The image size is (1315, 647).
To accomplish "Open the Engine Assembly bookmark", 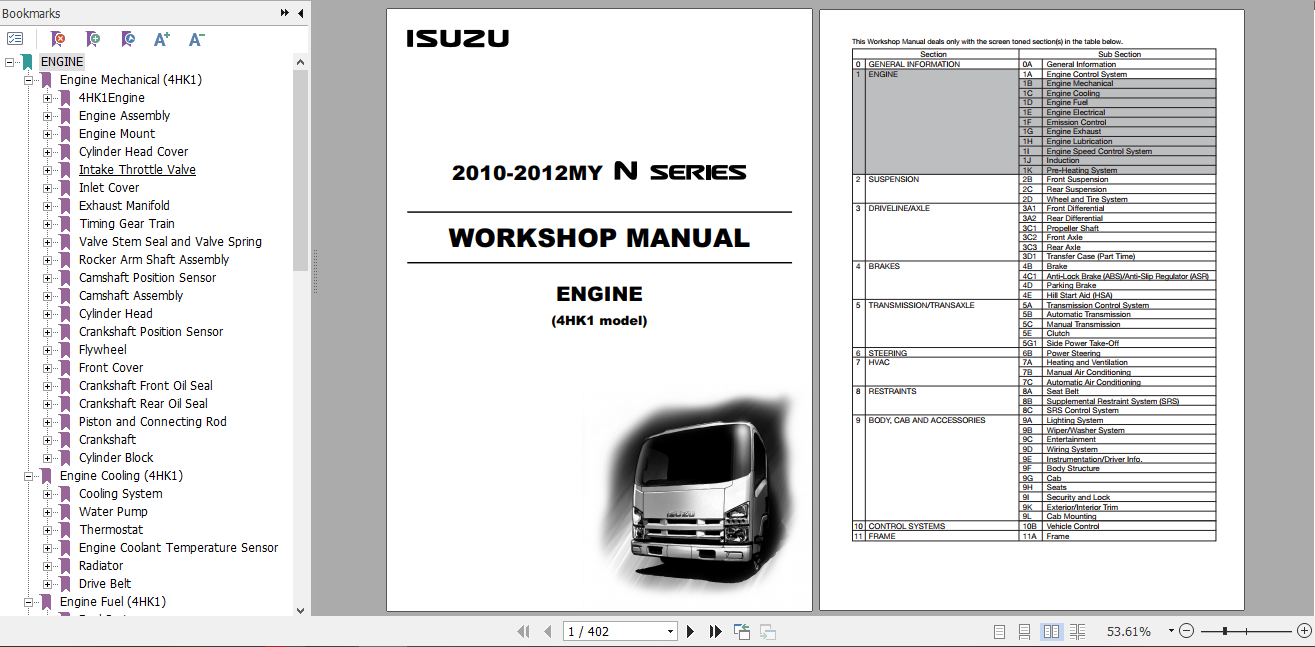I will point(125,116).
